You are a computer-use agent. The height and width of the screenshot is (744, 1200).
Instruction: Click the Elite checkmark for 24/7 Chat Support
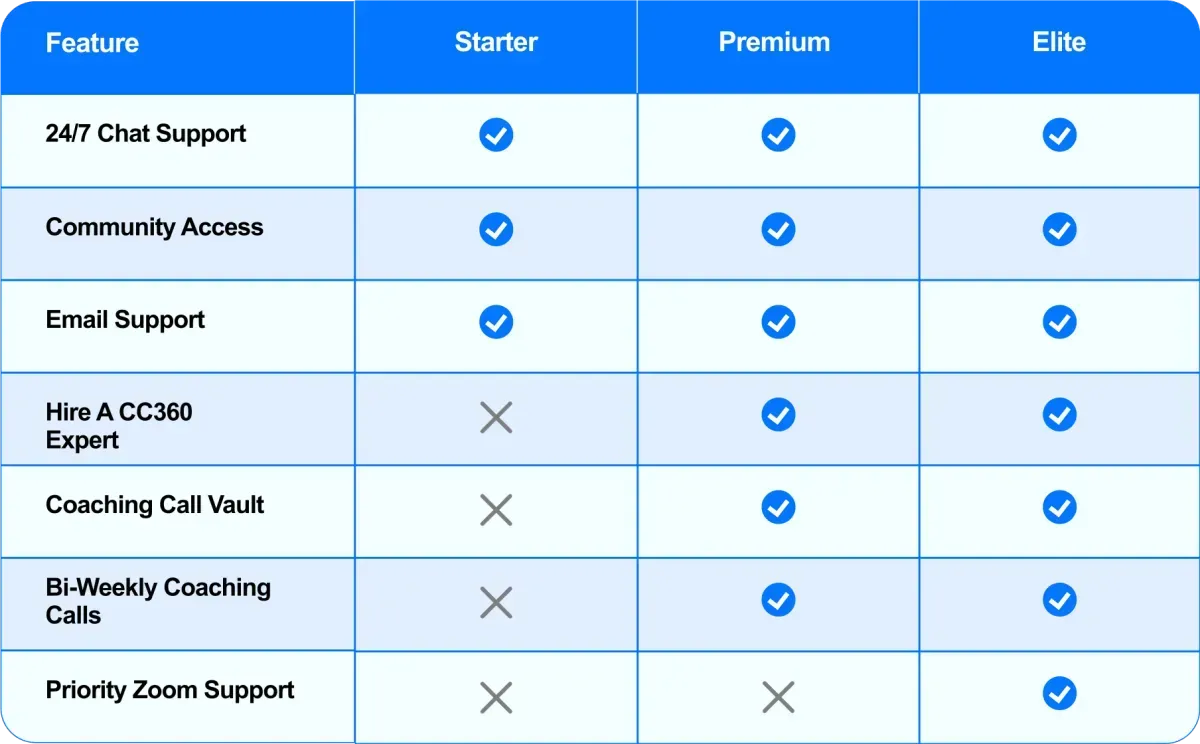click(x=1059, y=134)
